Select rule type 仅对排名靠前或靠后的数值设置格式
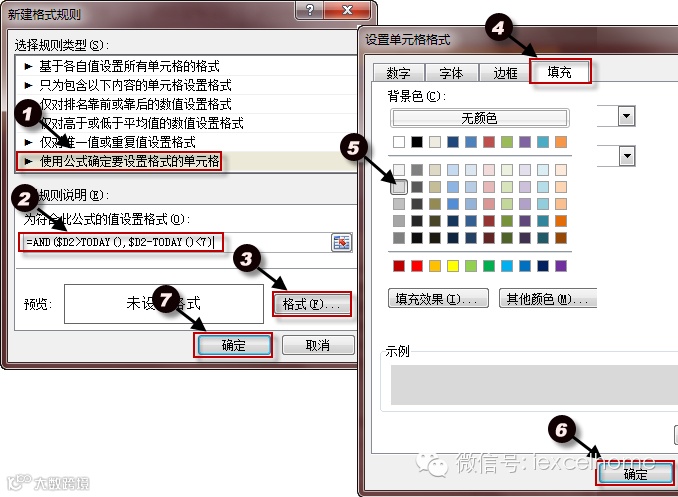The width and height of the screenshot is (678, 497). tap(186, 104)
